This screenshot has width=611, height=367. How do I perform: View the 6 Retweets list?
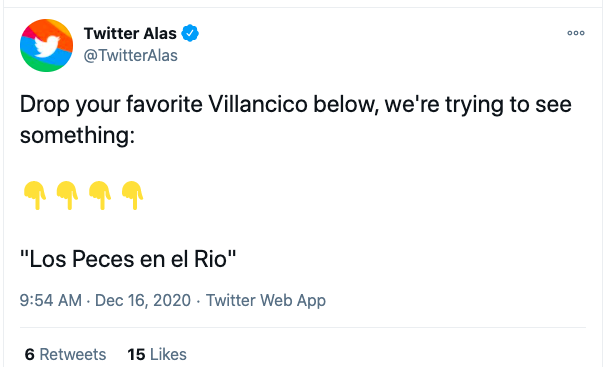(65, 355)
